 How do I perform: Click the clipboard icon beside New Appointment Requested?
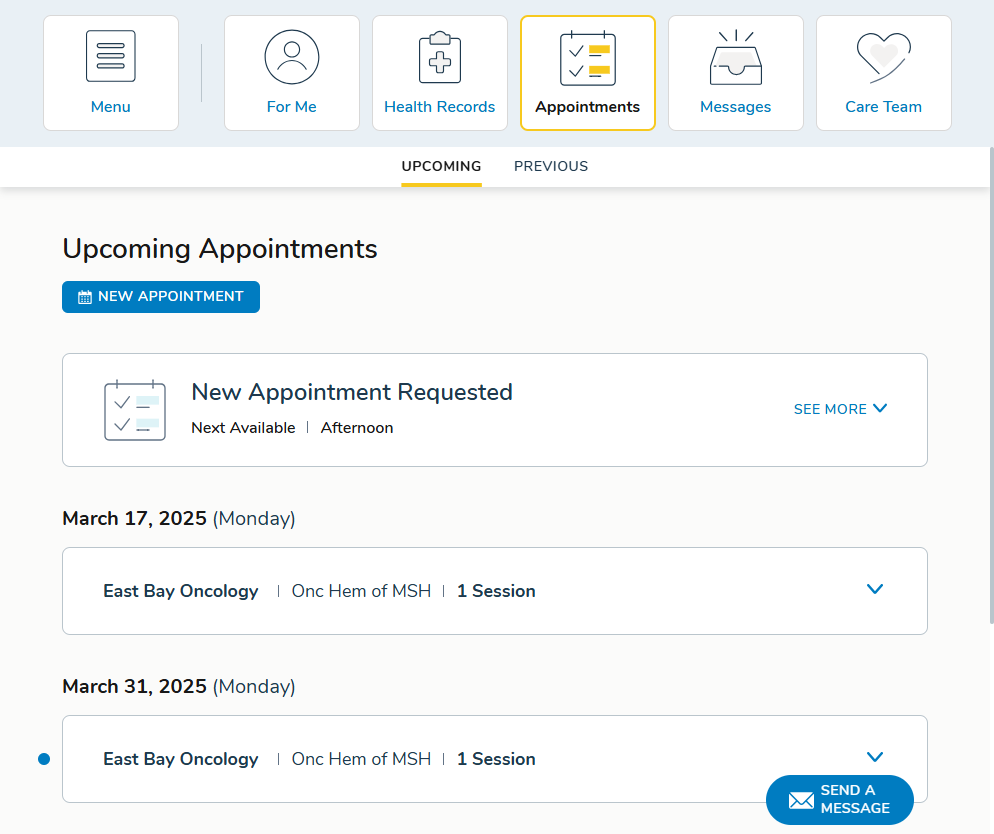click(134, 409)
